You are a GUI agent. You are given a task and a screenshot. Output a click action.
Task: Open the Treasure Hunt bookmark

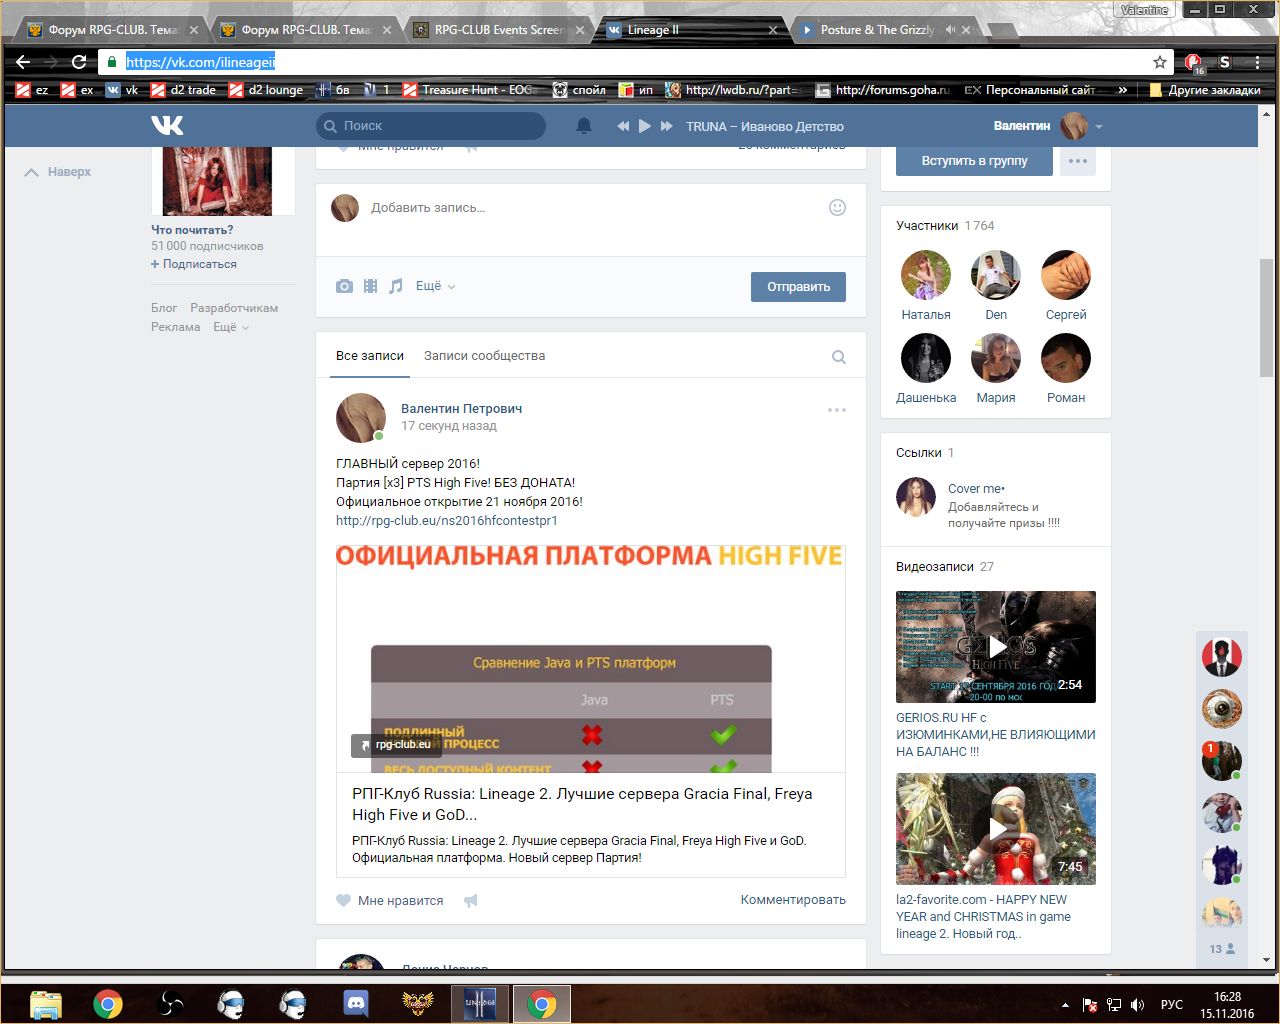470,90
